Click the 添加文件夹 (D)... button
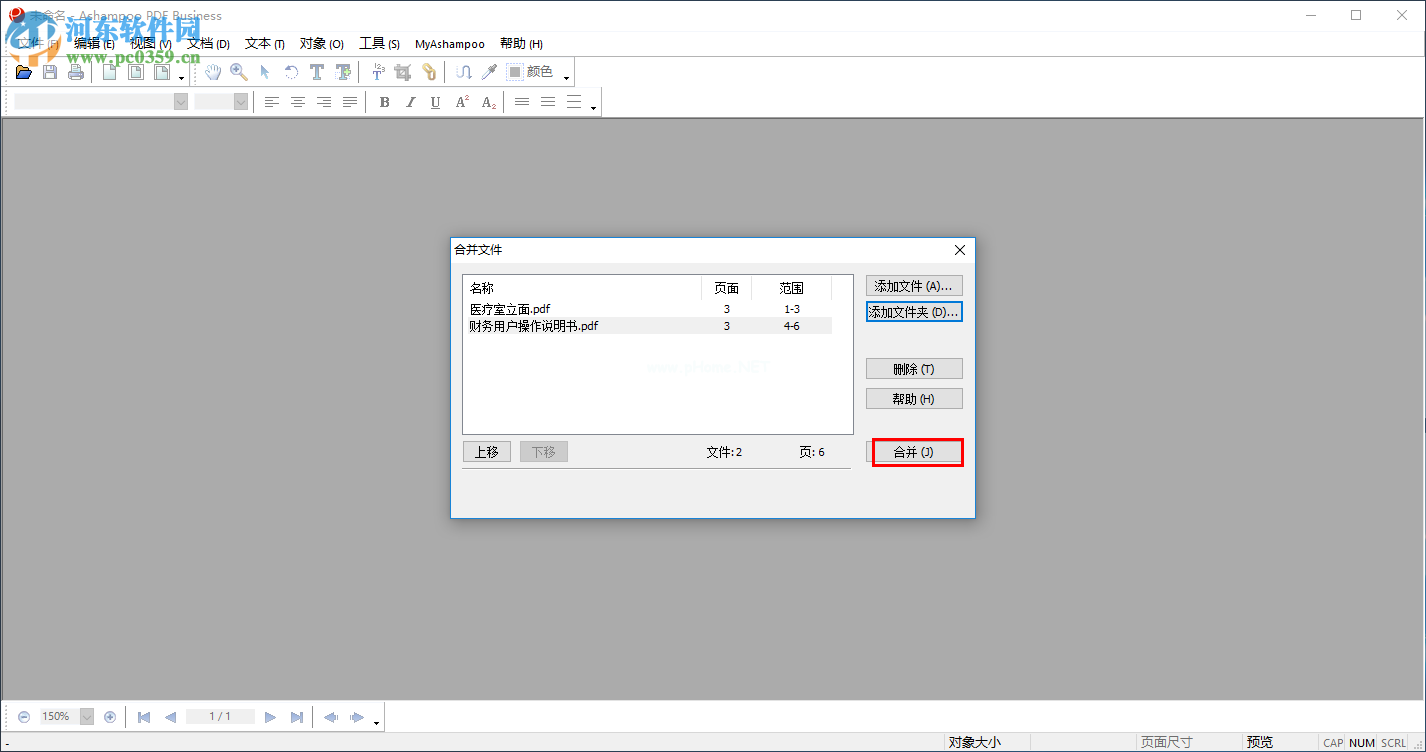 914,312
